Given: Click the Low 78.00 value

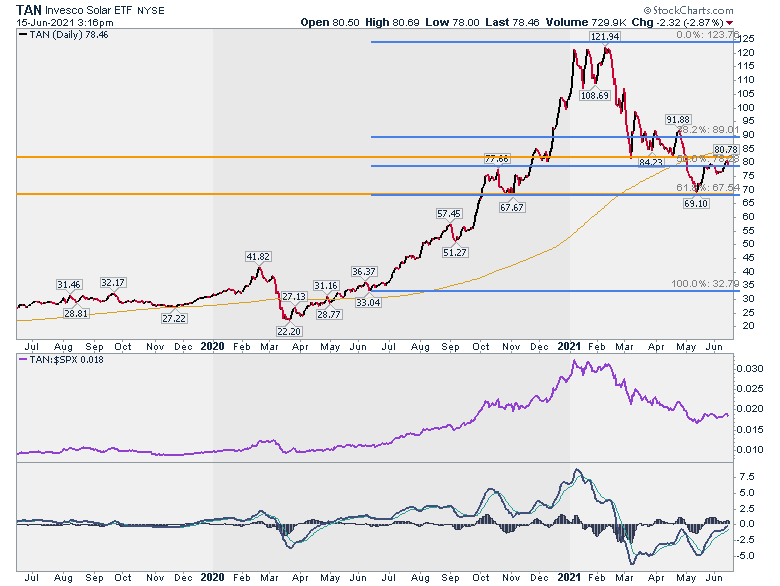Looking at the screenshot, I should pos(453,22).
